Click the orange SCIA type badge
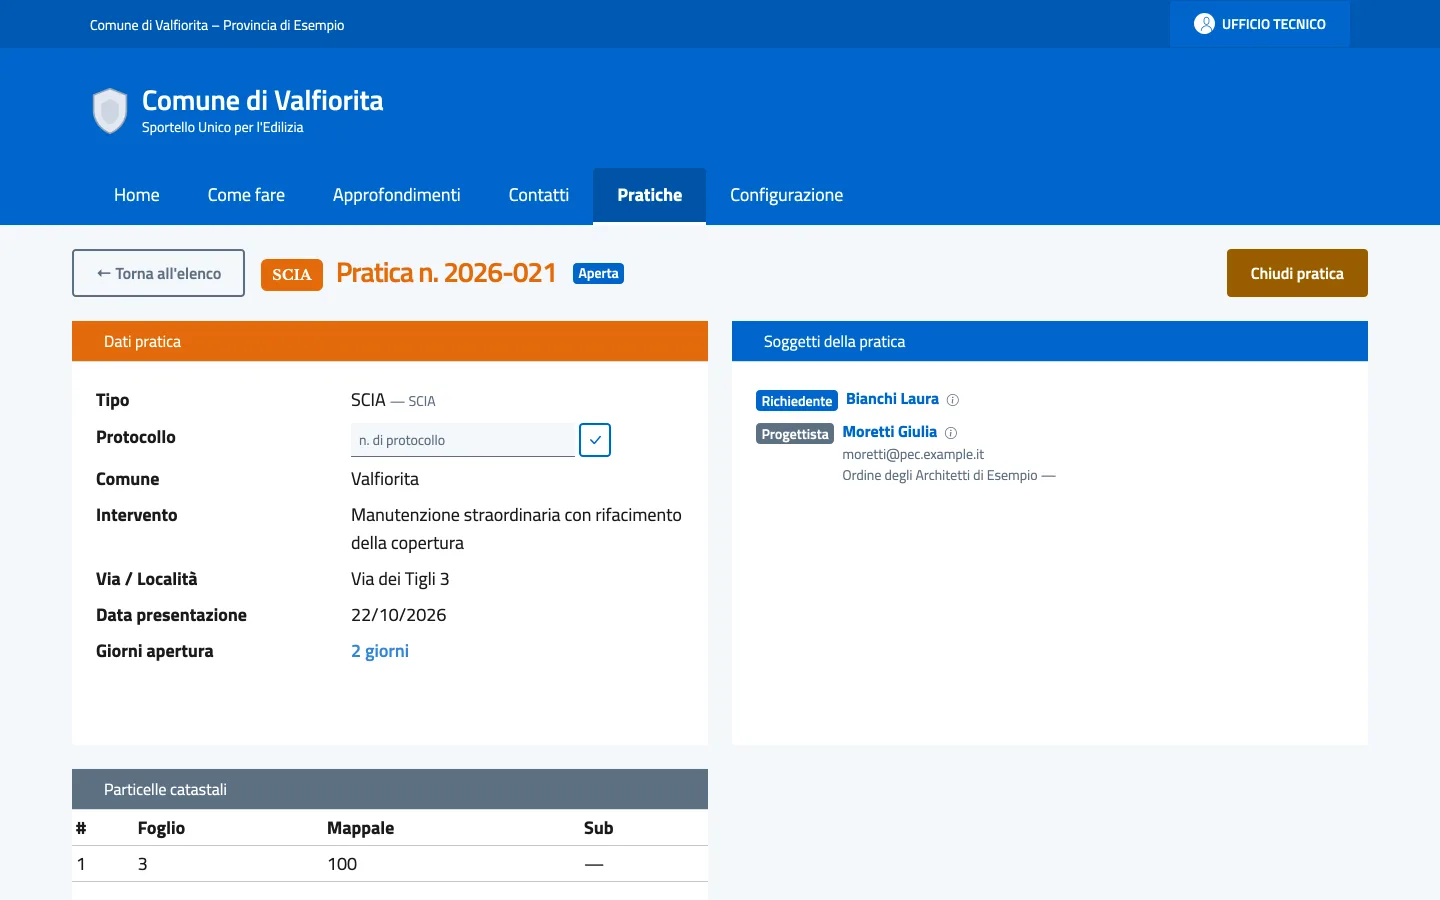The width and height of the screenshot is (1440, 900). pos(292,275)
